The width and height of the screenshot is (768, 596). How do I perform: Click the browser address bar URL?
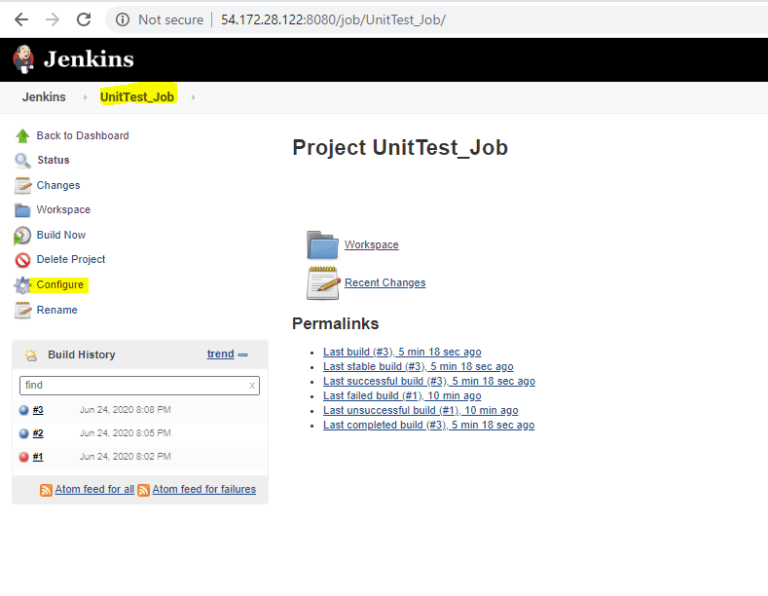tap(333, 20)
